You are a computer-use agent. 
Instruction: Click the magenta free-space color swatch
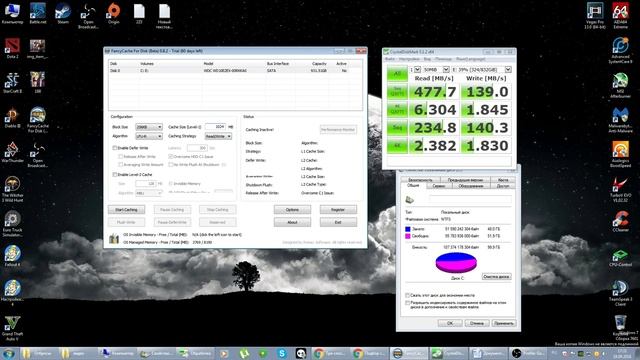point(407,236)
